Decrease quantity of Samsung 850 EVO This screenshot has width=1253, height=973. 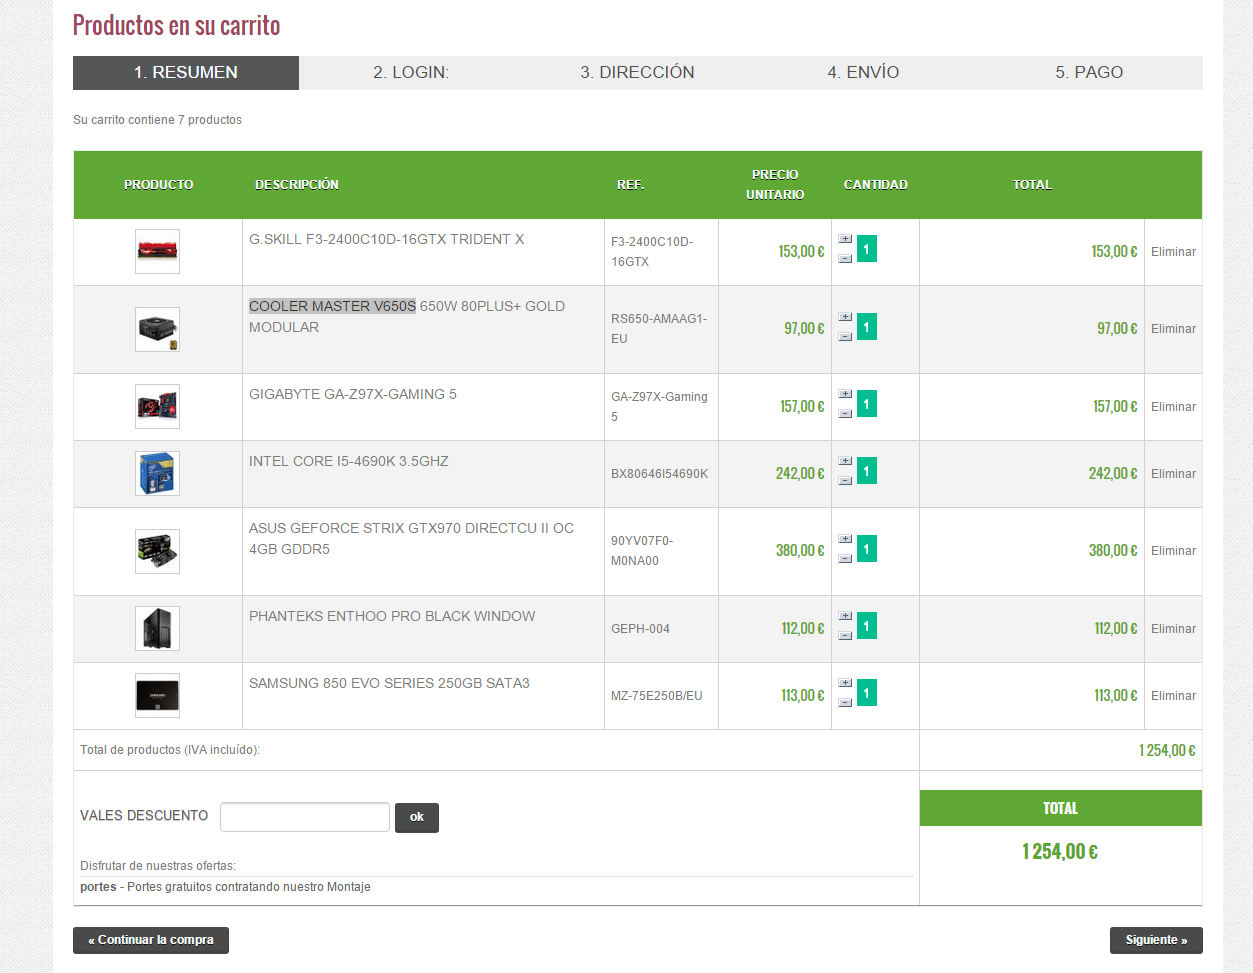845,703
